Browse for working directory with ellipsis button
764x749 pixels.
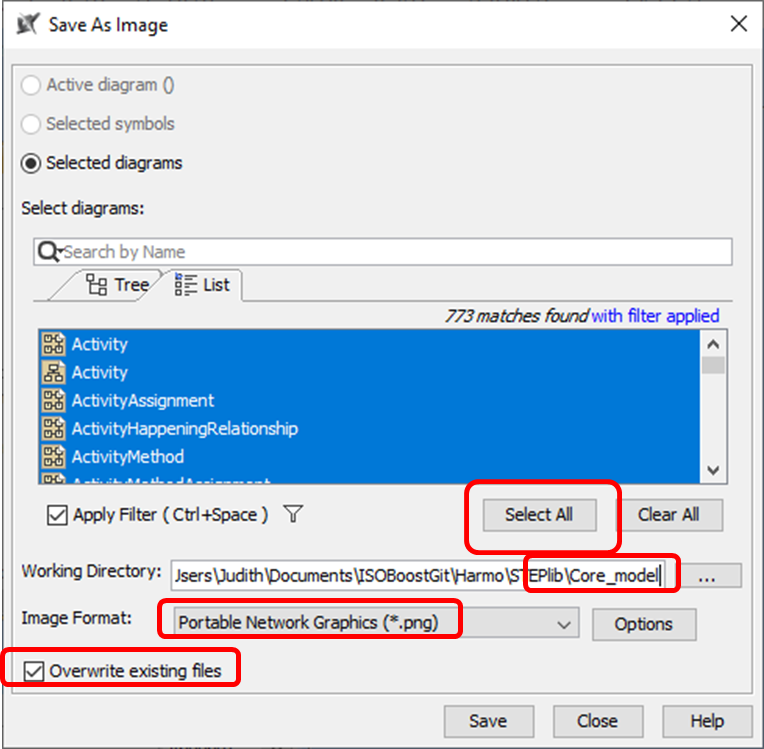tap(707, 575)
